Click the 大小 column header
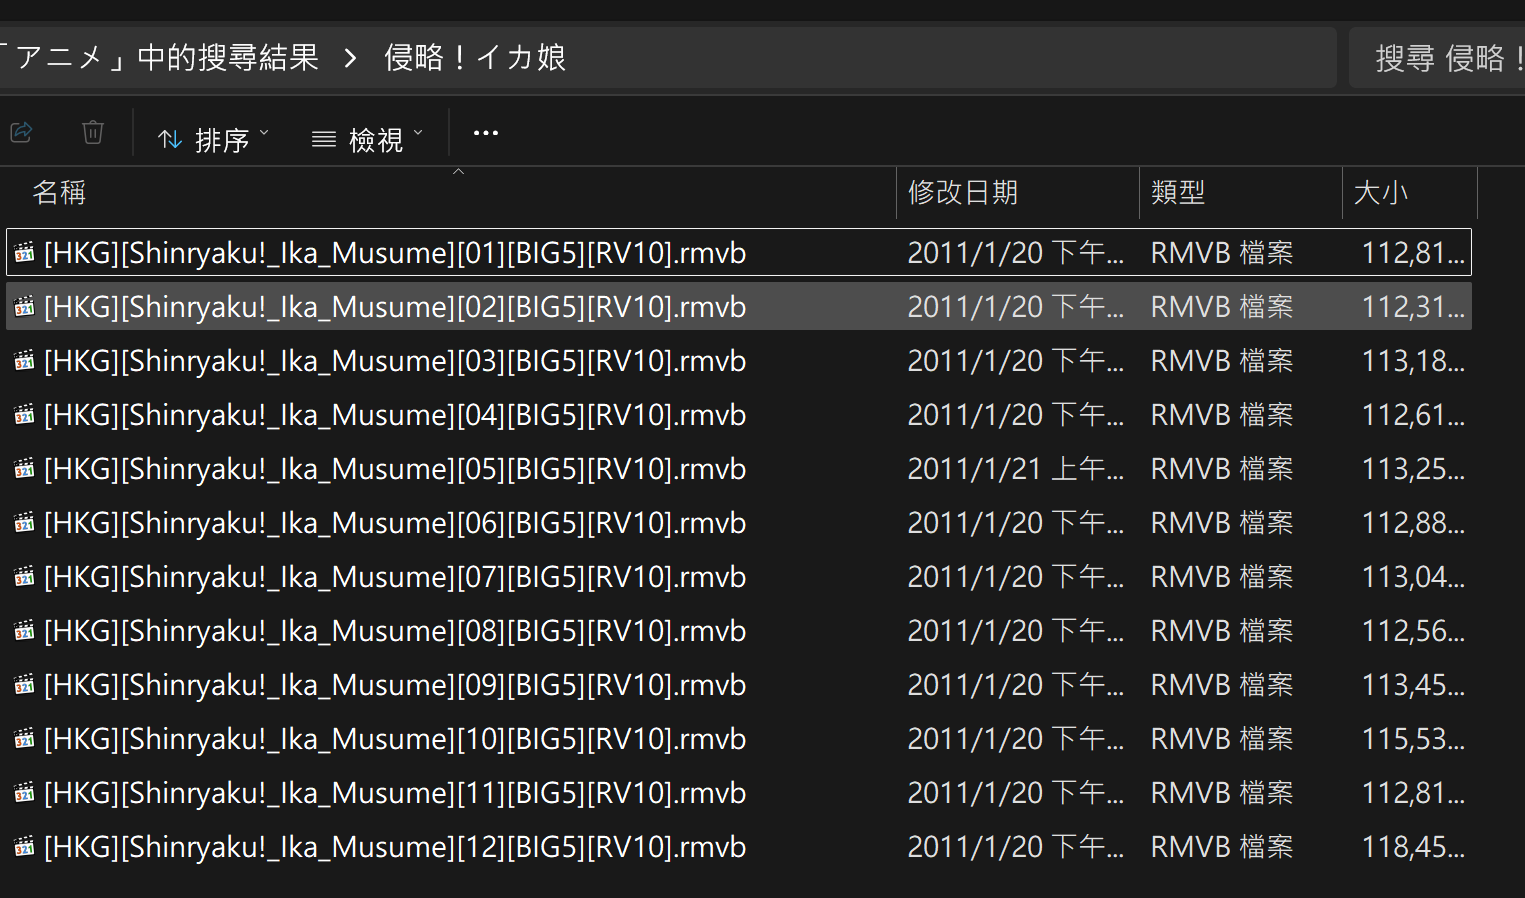The width and height of the screenshot is (1525, 898). click(1409, 192)
